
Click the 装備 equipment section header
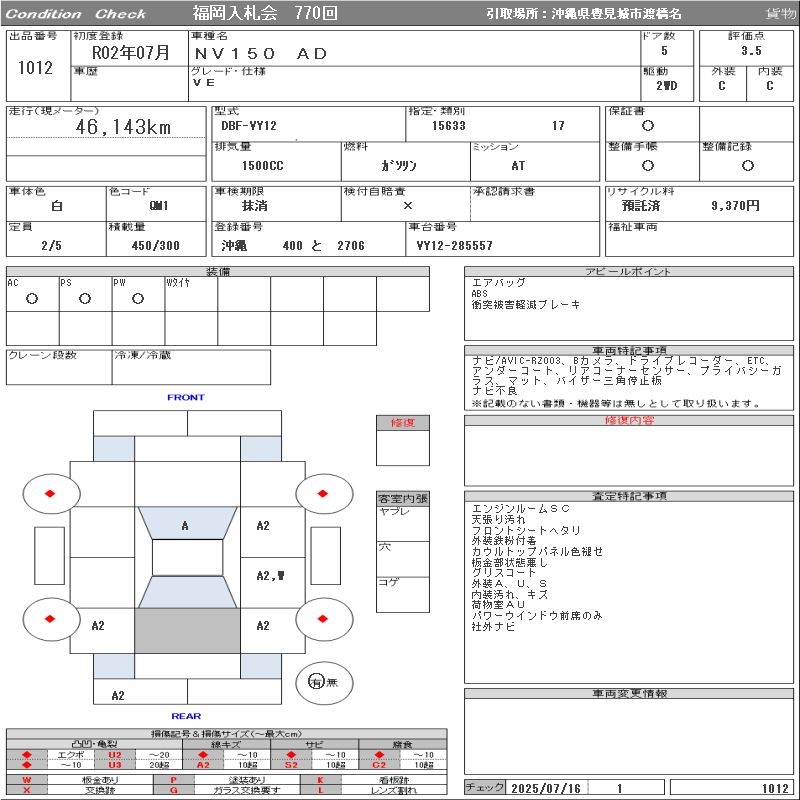click(218, 271)
